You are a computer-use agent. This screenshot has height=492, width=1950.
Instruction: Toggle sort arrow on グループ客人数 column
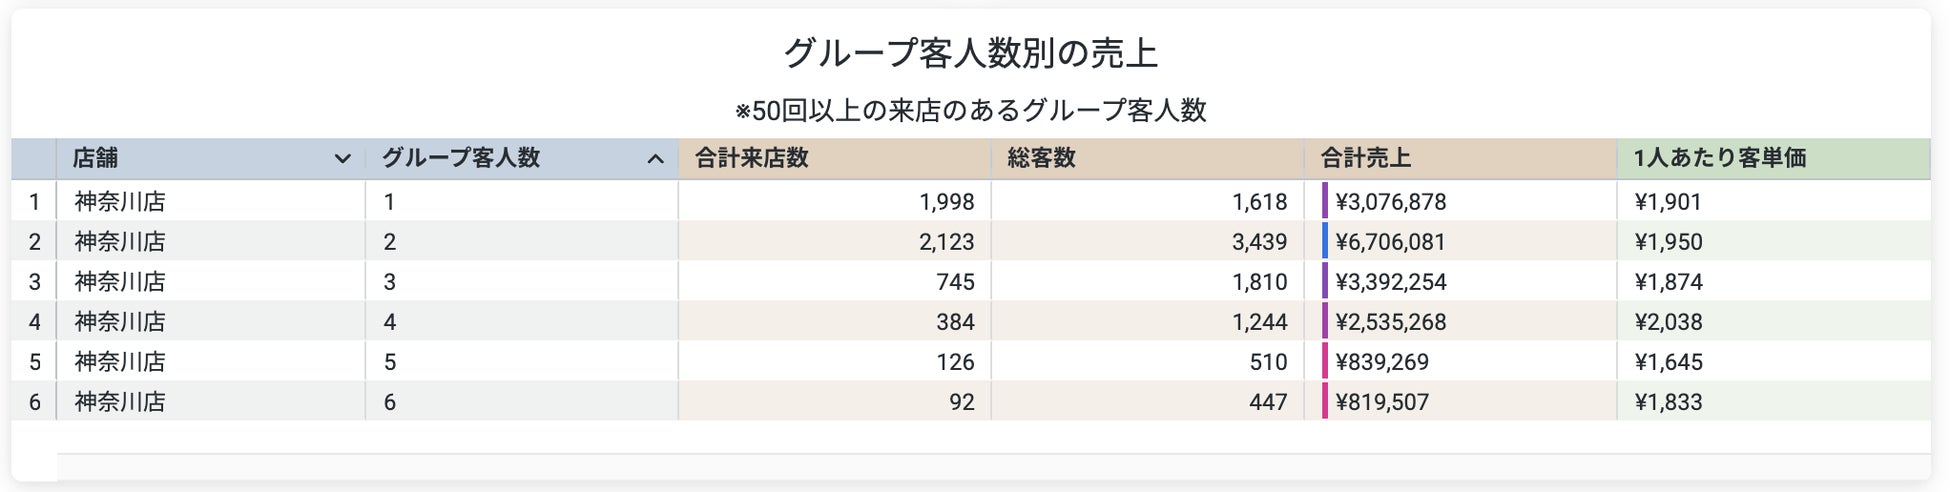coord(655,159)
